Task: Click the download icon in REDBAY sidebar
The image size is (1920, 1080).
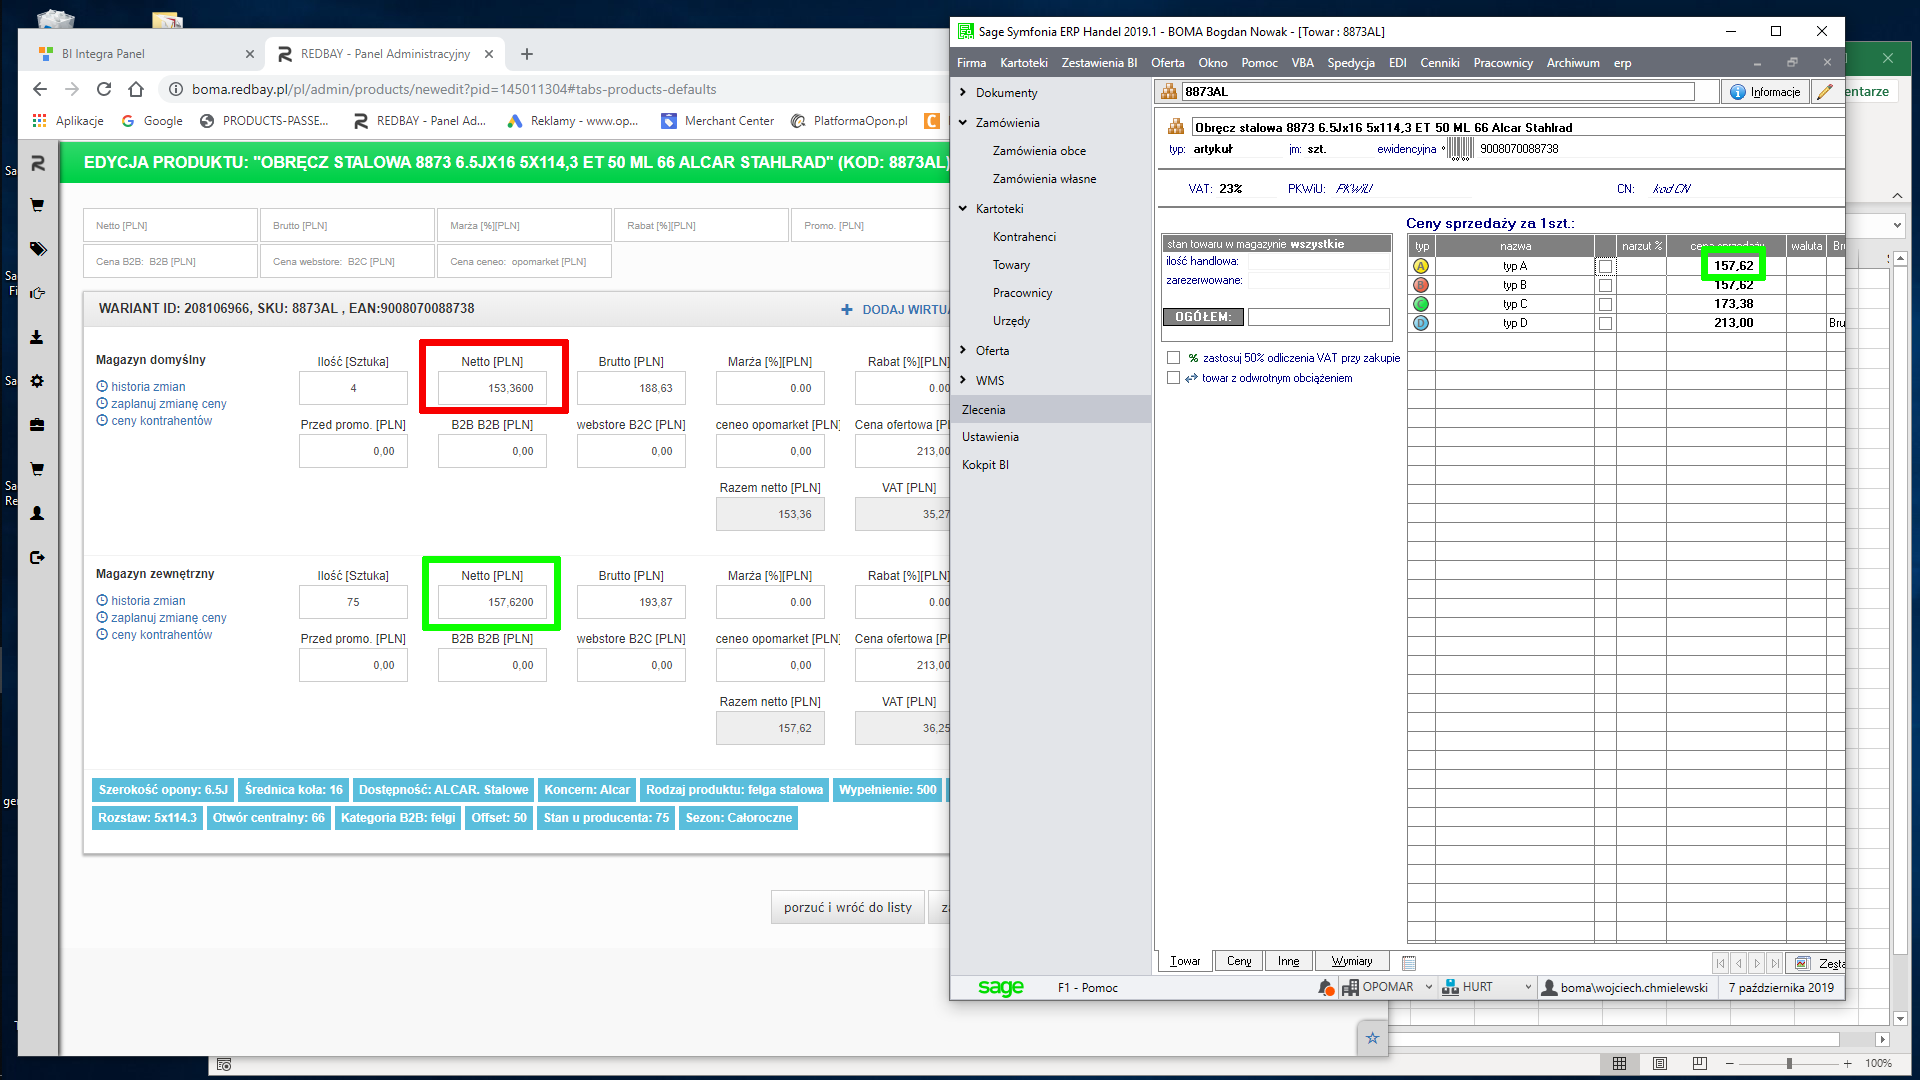Action: click(37, 337)
